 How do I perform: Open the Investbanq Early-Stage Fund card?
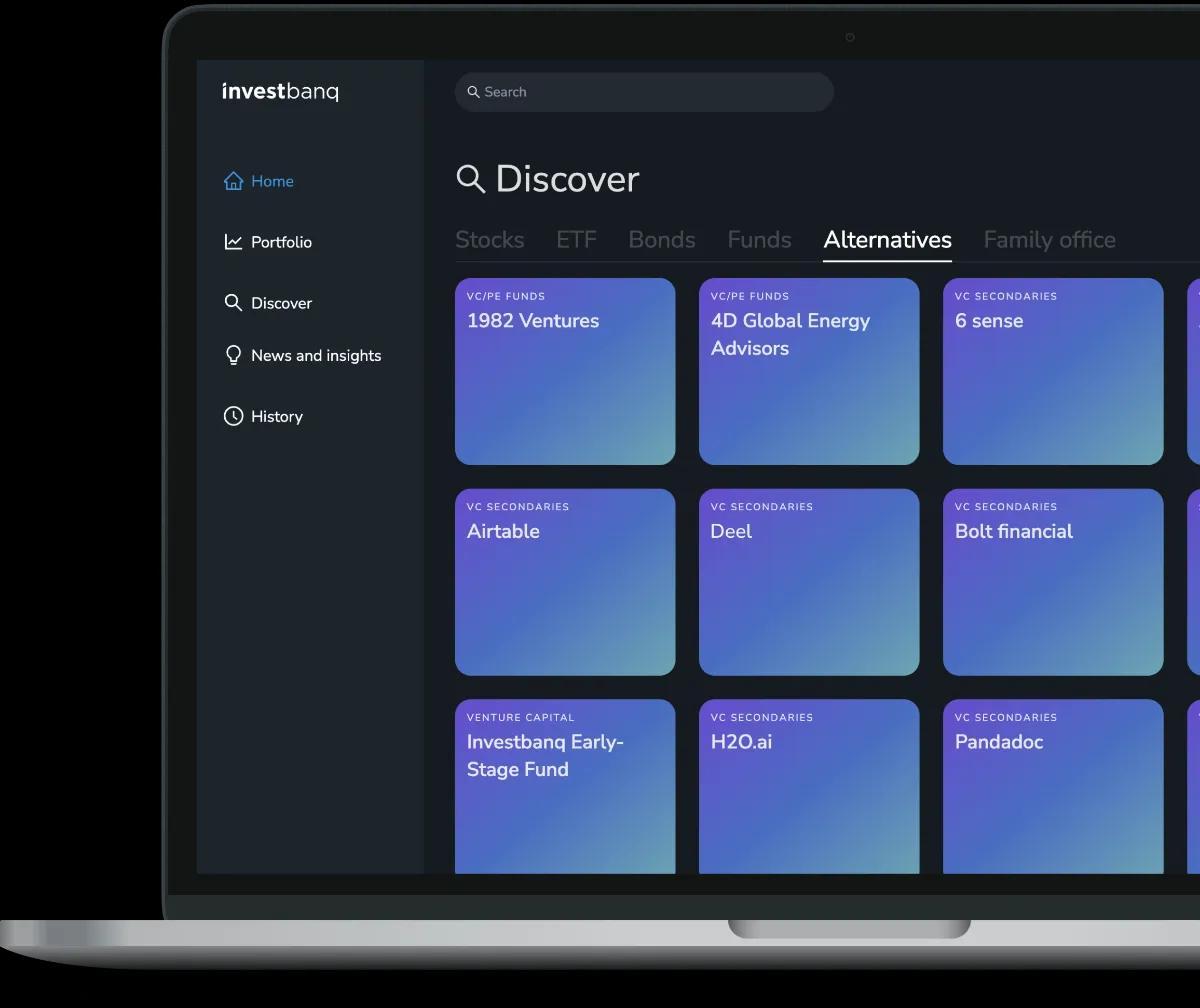click(x=565, y=787)
